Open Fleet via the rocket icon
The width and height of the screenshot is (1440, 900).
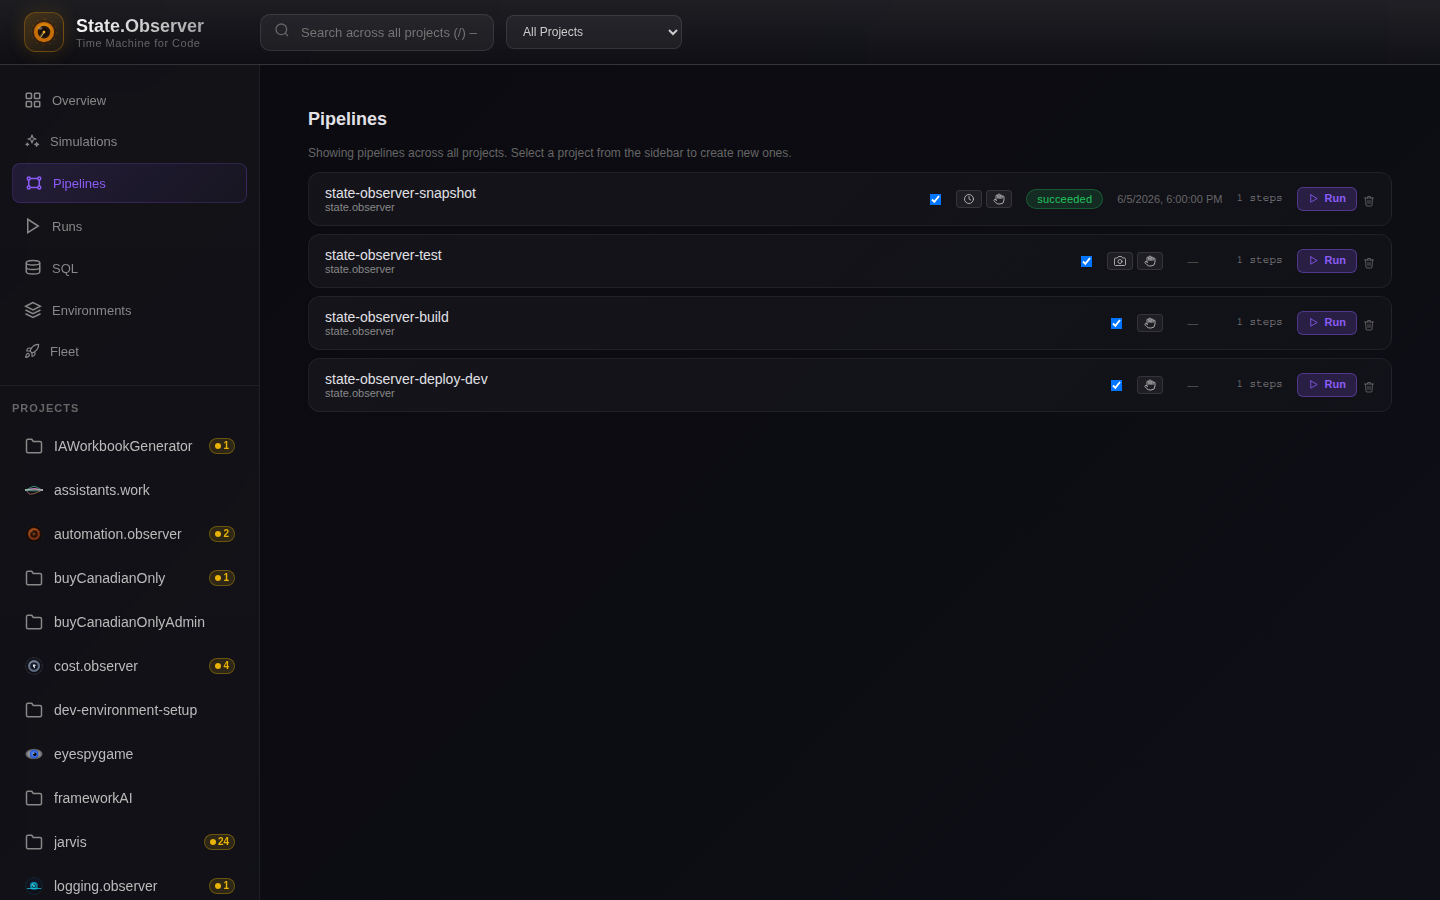[32, 351]
